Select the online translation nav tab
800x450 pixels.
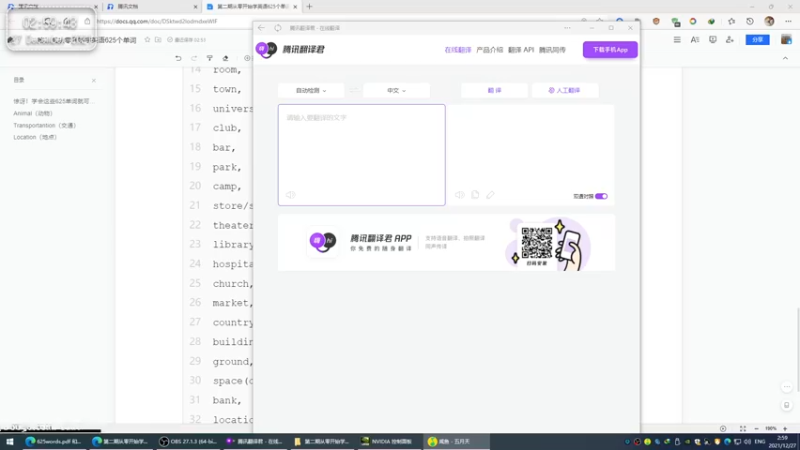pyautogui.click(x=458, y=50)
